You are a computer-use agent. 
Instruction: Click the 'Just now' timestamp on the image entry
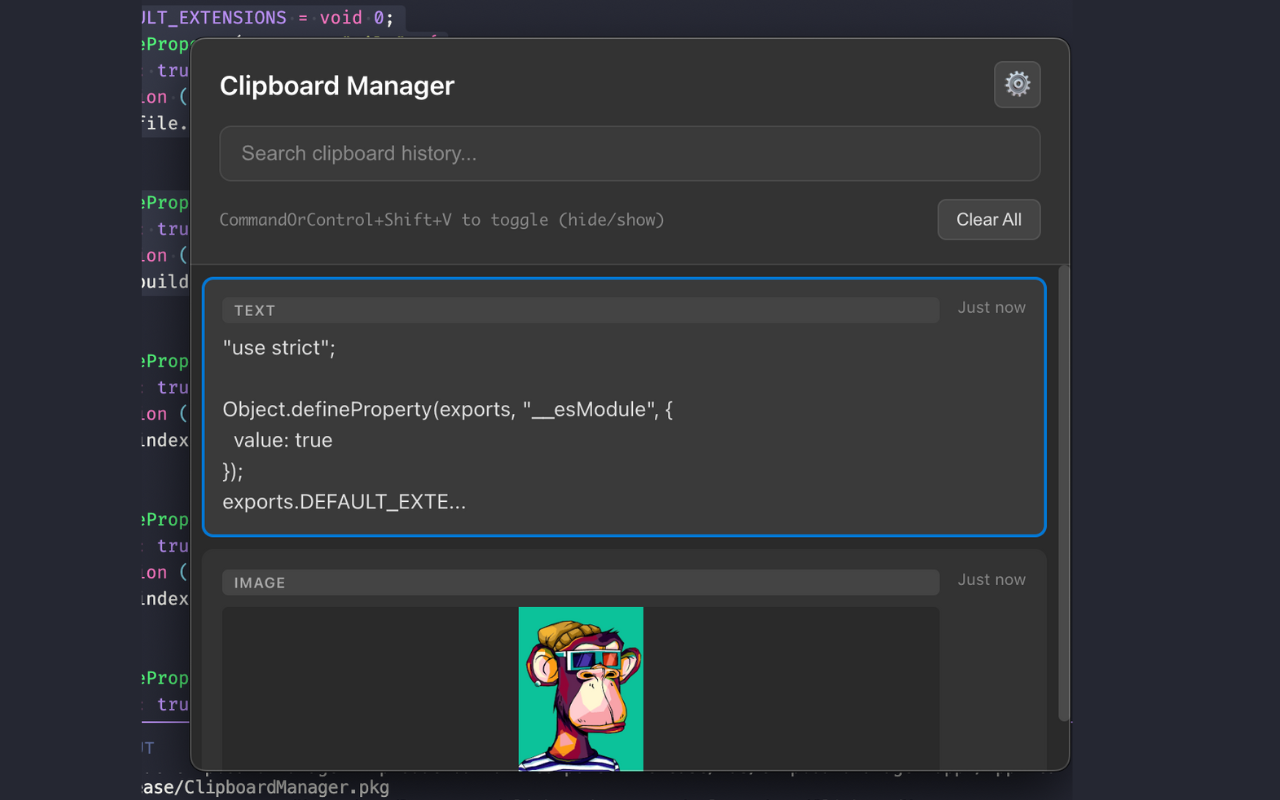pyautogui.click(x=991, y=579)
